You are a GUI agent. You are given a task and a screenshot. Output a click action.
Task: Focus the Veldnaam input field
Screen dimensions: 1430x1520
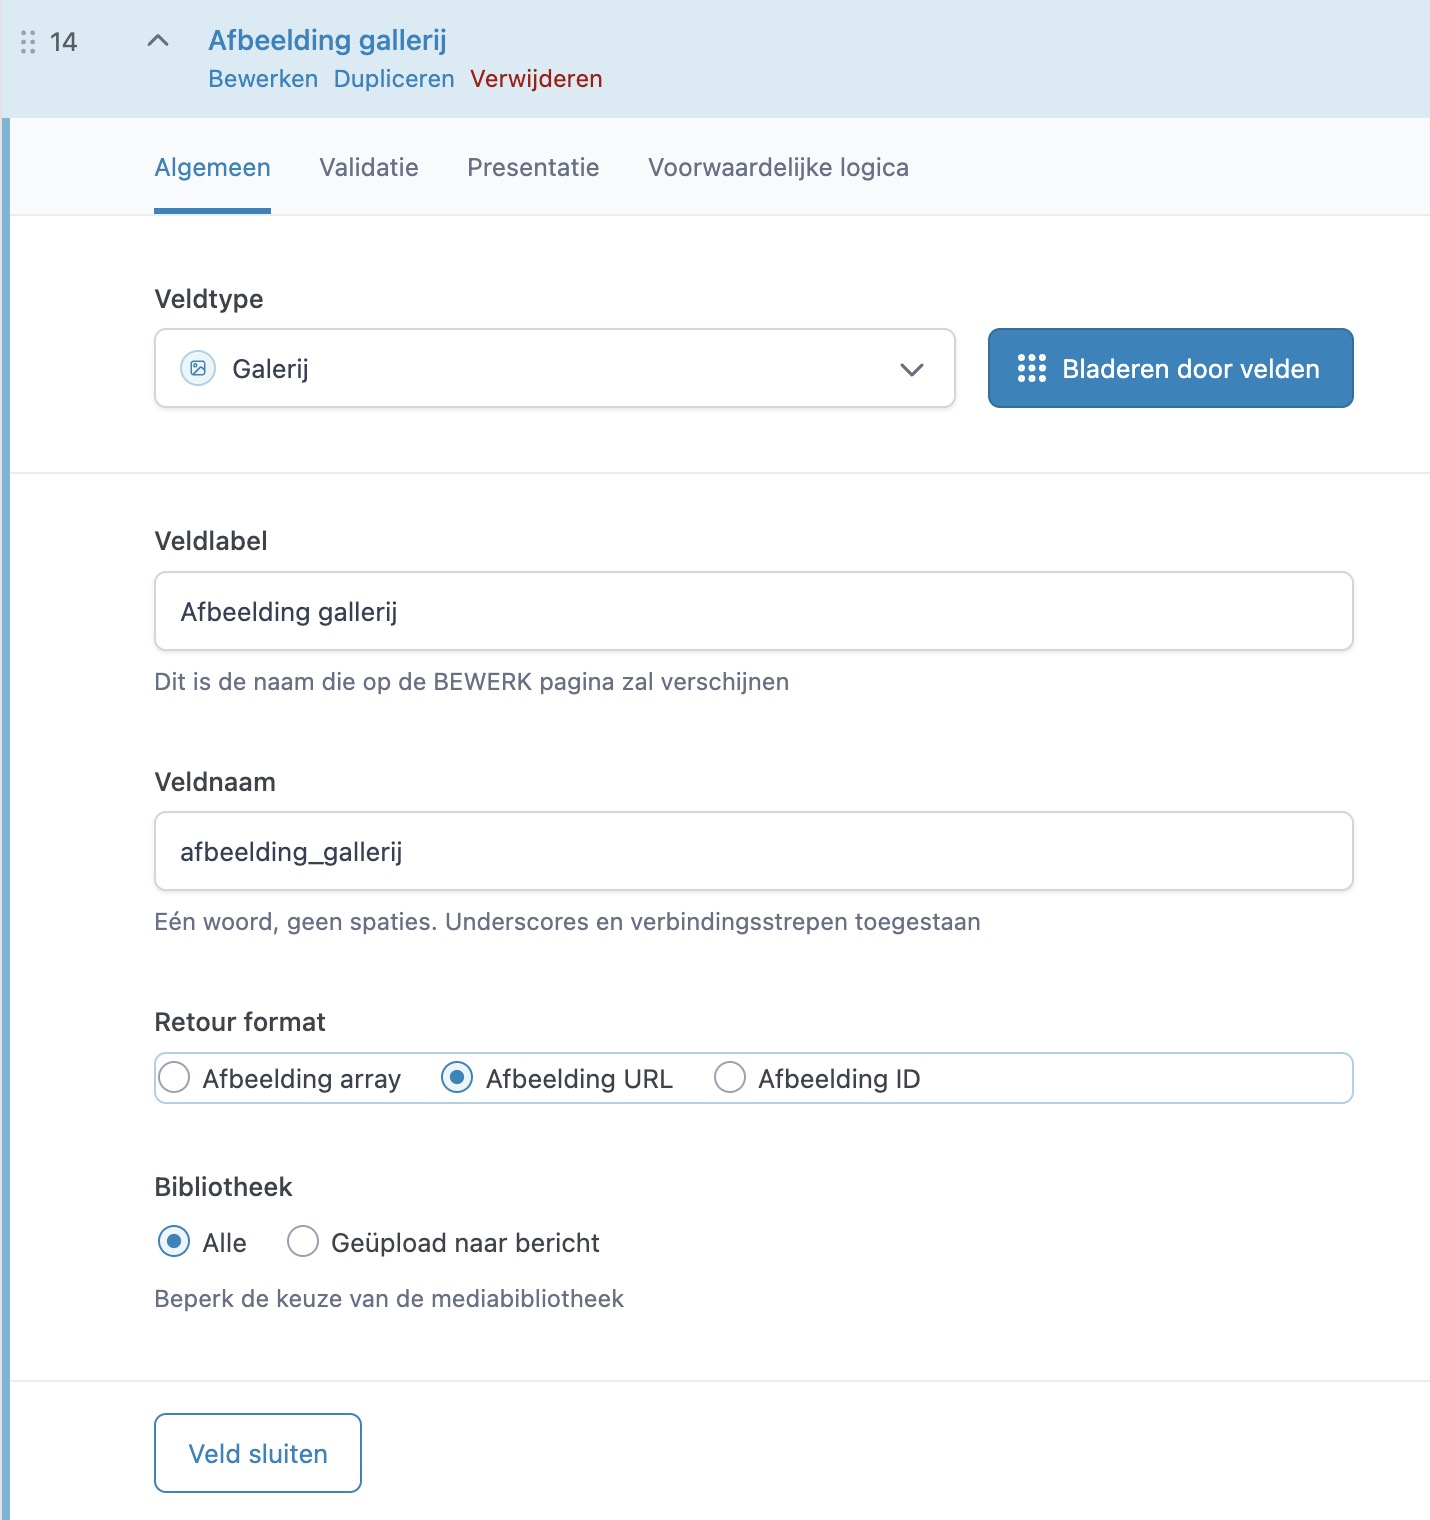(753, 851)
